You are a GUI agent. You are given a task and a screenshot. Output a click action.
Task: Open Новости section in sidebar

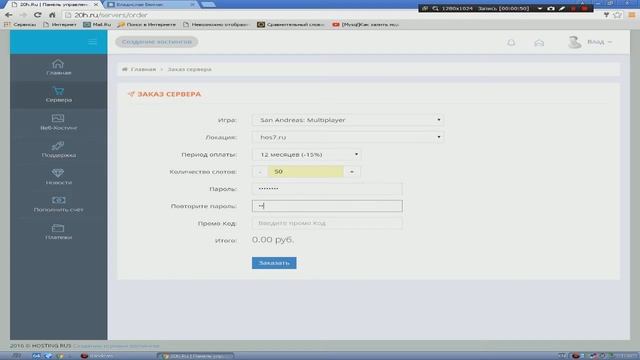point(58,177)
